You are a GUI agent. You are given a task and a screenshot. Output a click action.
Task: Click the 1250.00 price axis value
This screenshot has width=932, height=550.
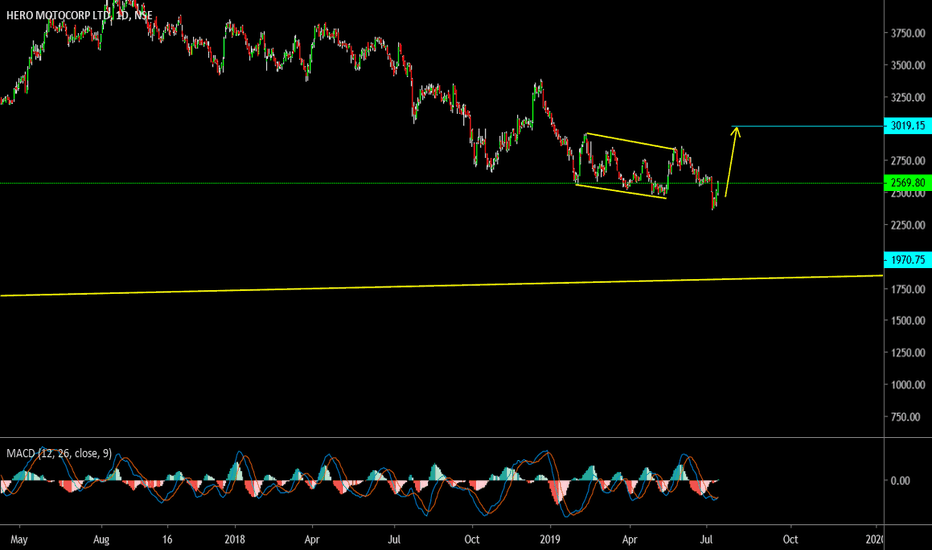(x=908, y=353)
